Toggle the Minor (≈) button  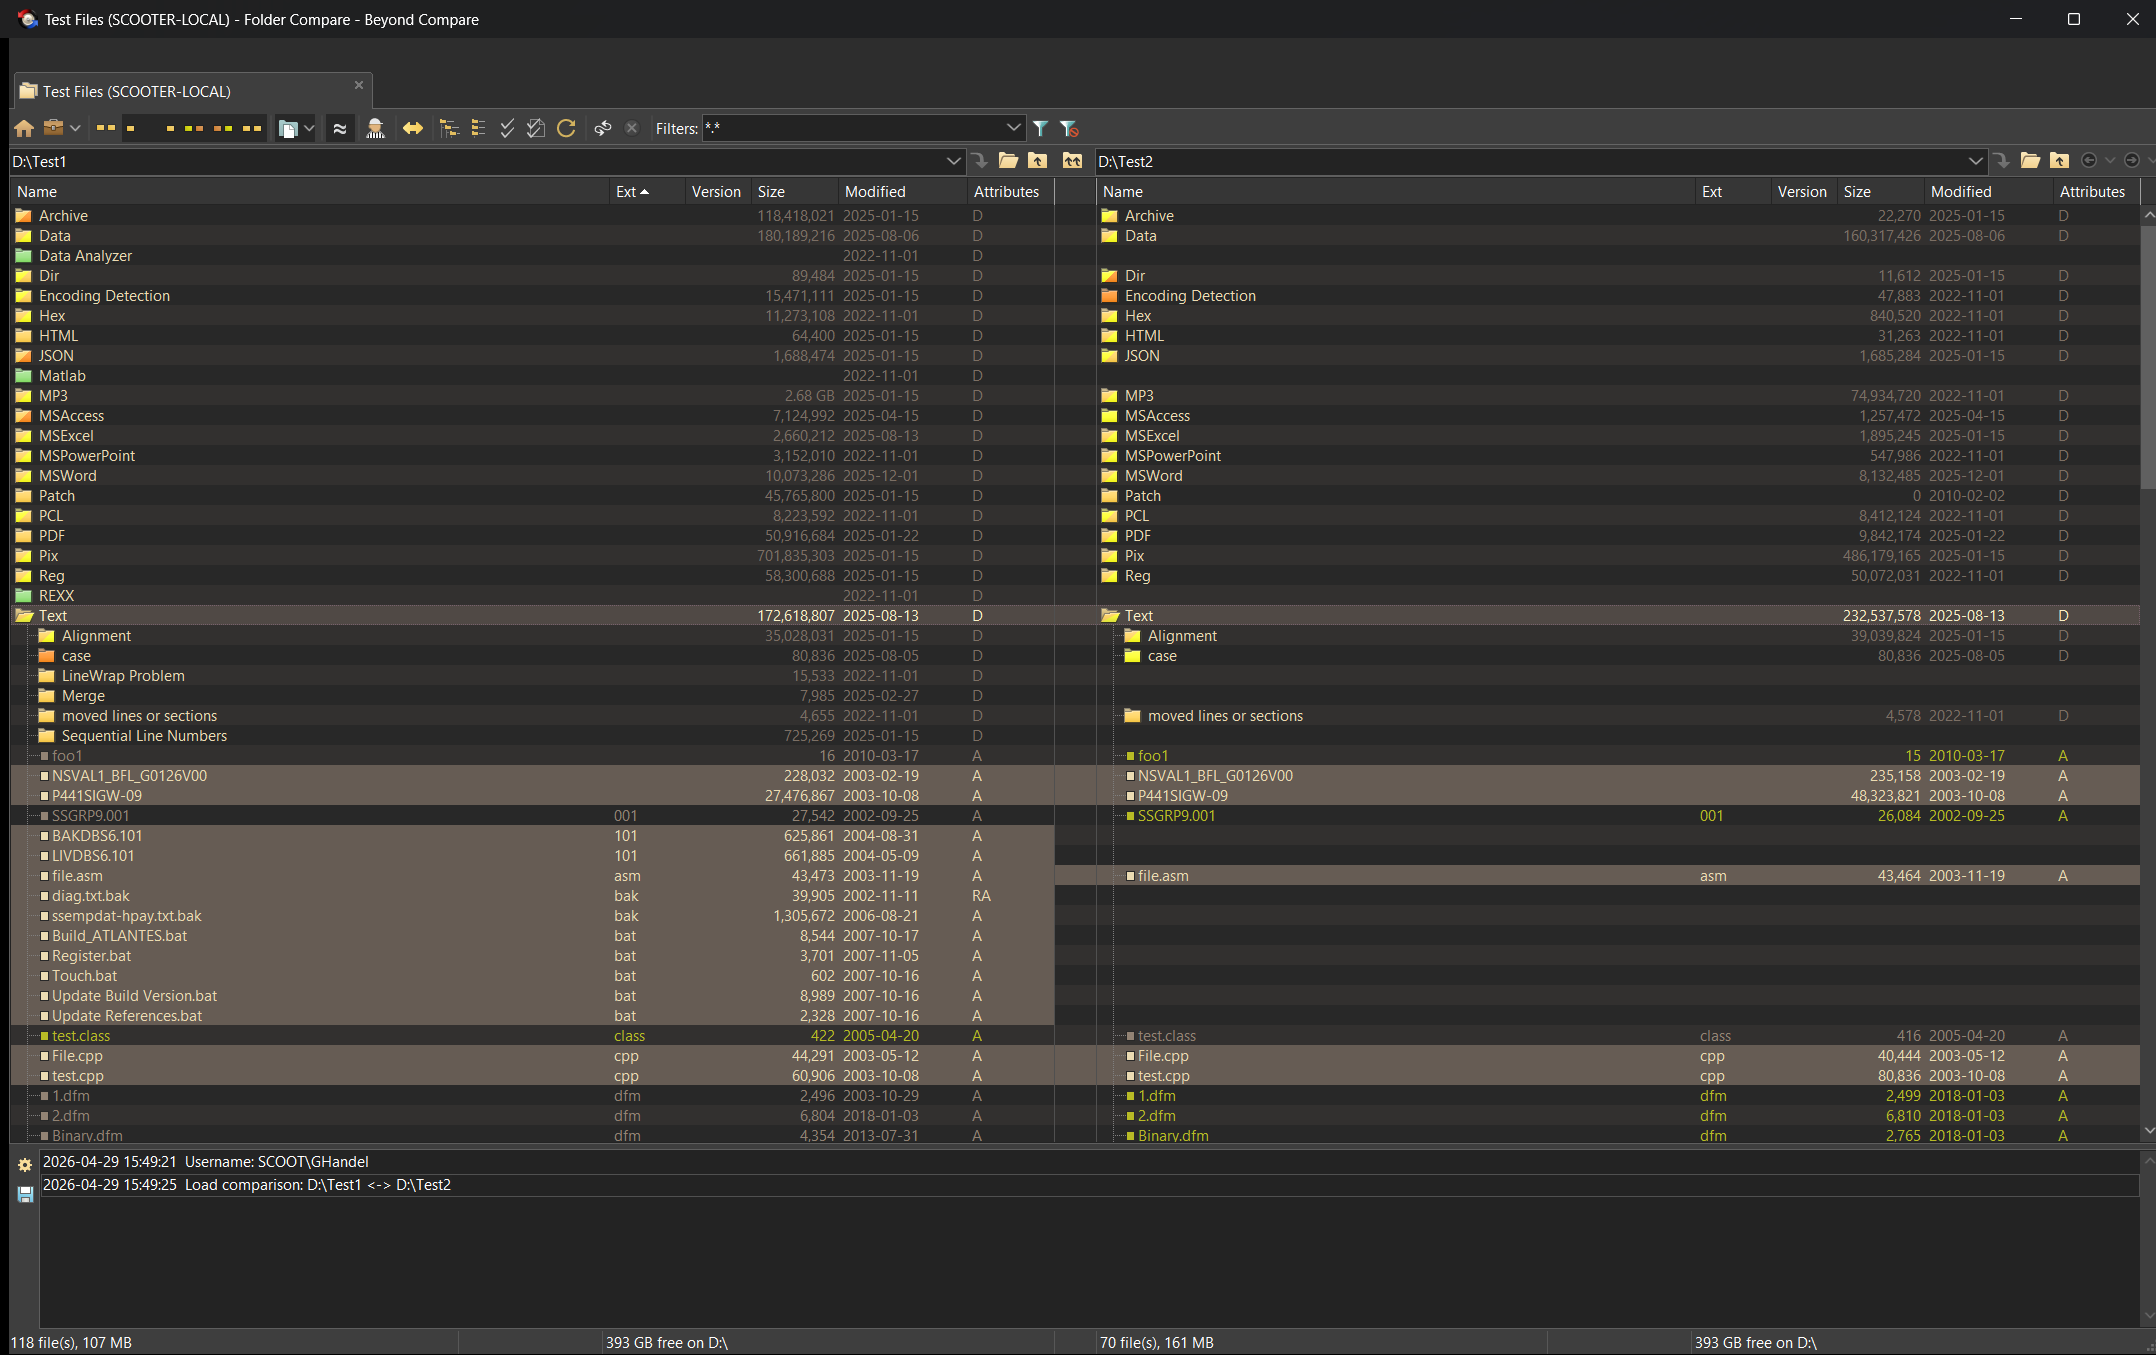[340, 128]
